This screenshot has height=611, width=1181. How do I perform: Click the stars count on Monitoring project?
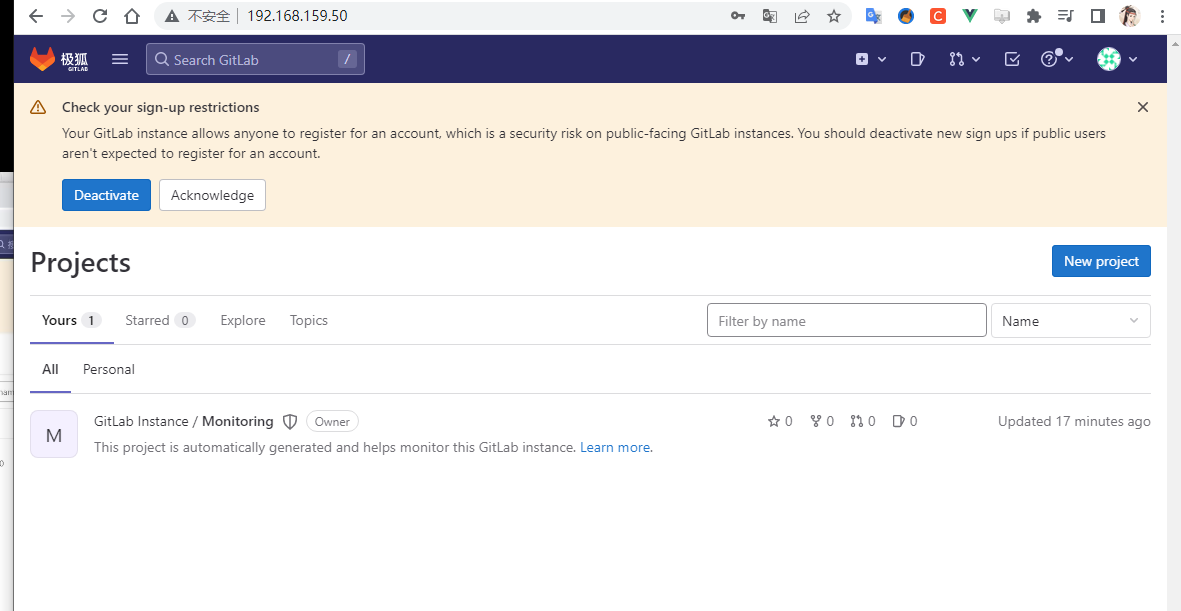pos(780,422)
